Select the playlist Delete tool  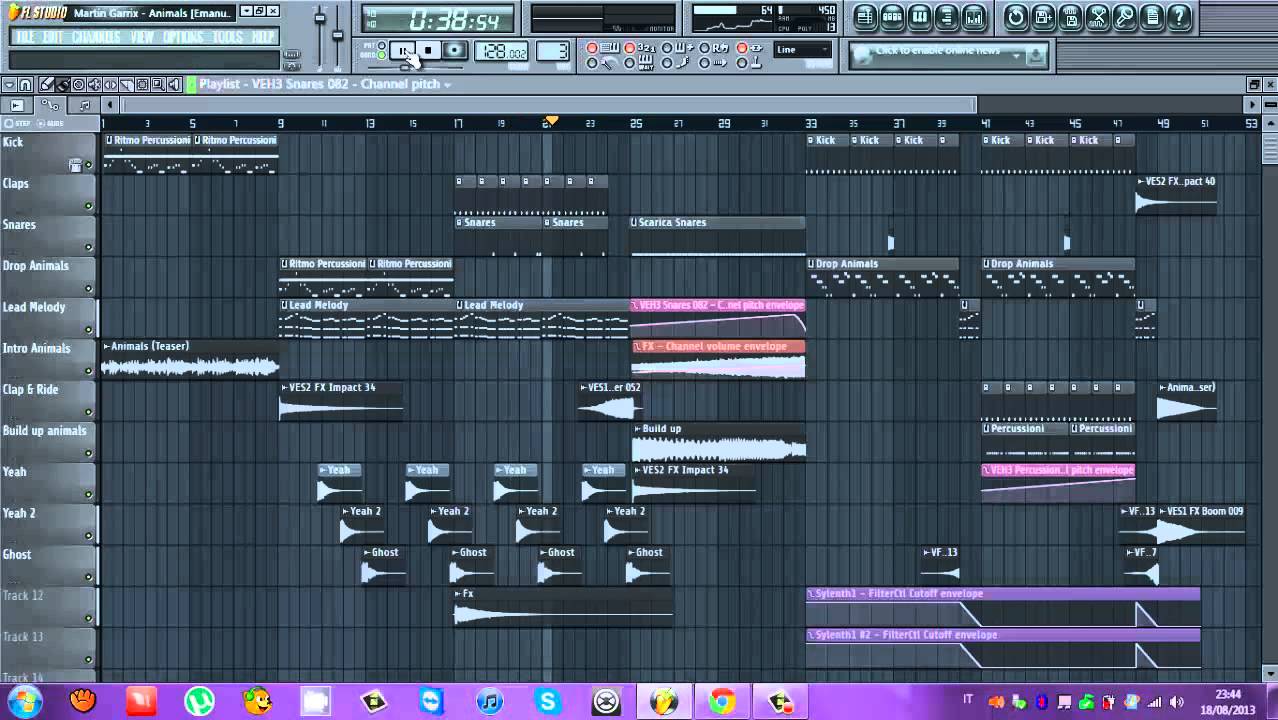(x=78, y=85)
